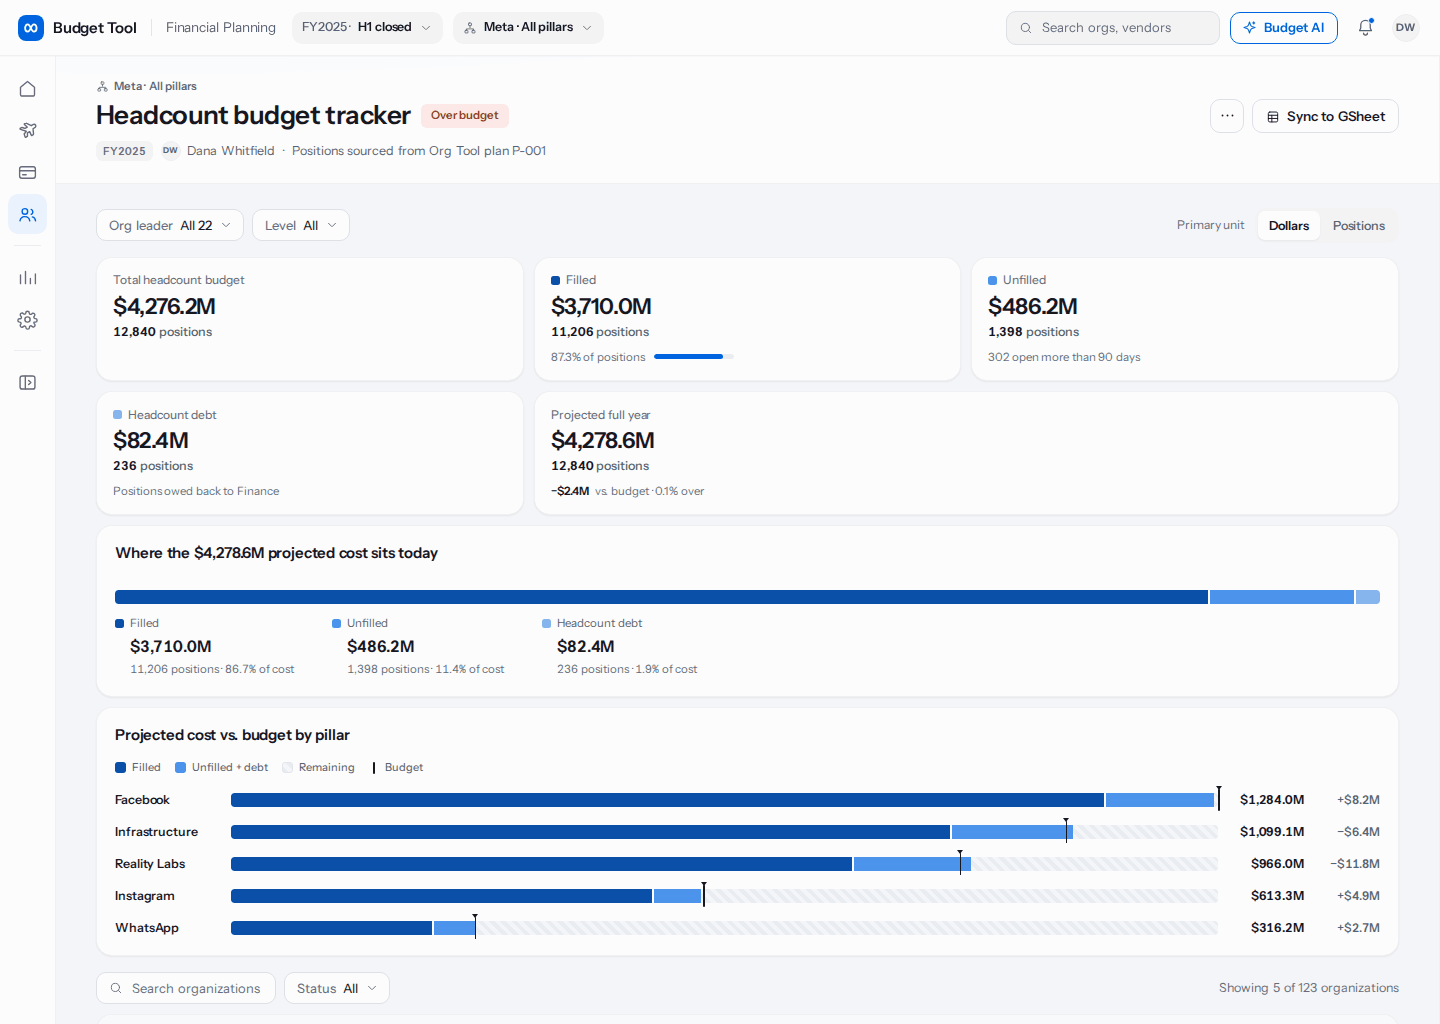1440x1024 pixels.
Task: Click "Showing 5 of 123 organizations" text
Action: tap(1309, 988)
